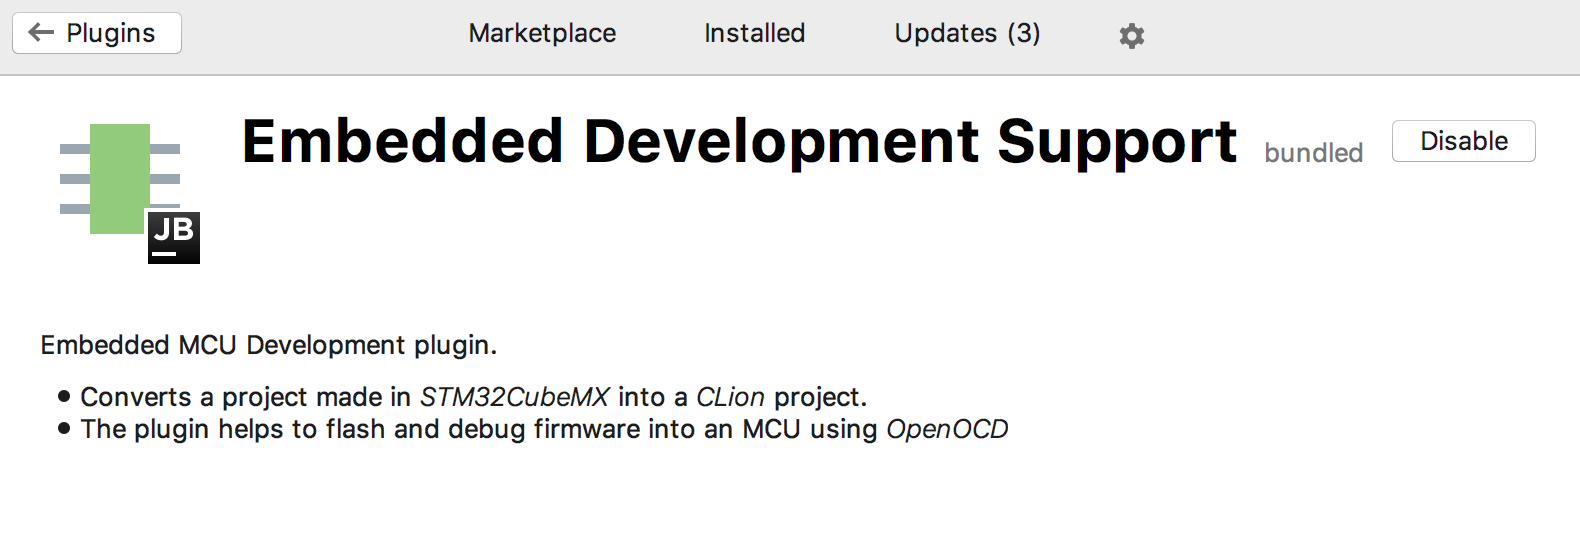The image size is (1580, 544).
Task: Return to list via Plugins button
Action: [x=97, y=33]
